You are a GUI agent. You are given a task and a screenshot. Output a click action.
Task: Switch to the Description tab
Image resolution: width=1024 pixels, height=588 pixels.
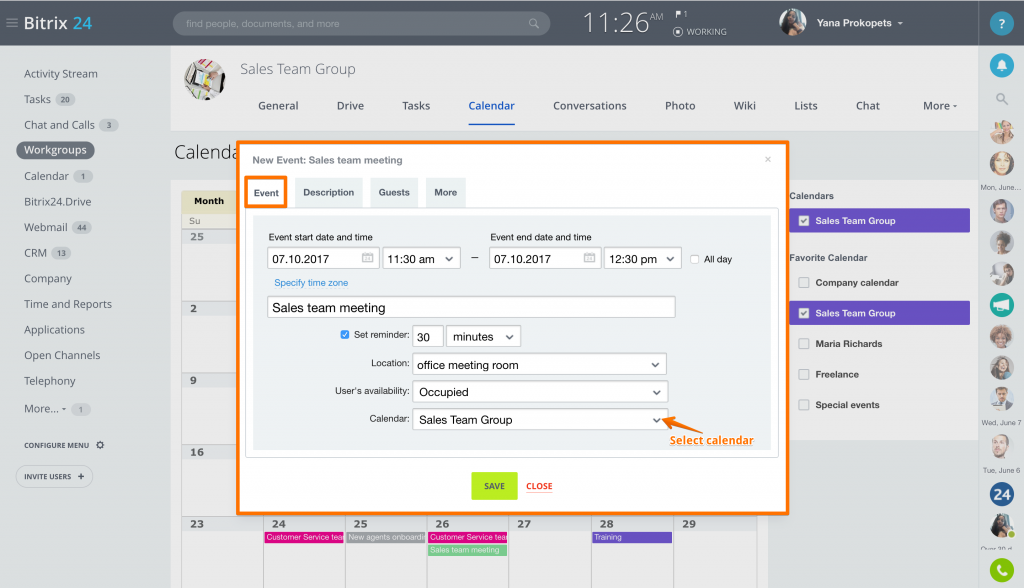coord(328,193)
